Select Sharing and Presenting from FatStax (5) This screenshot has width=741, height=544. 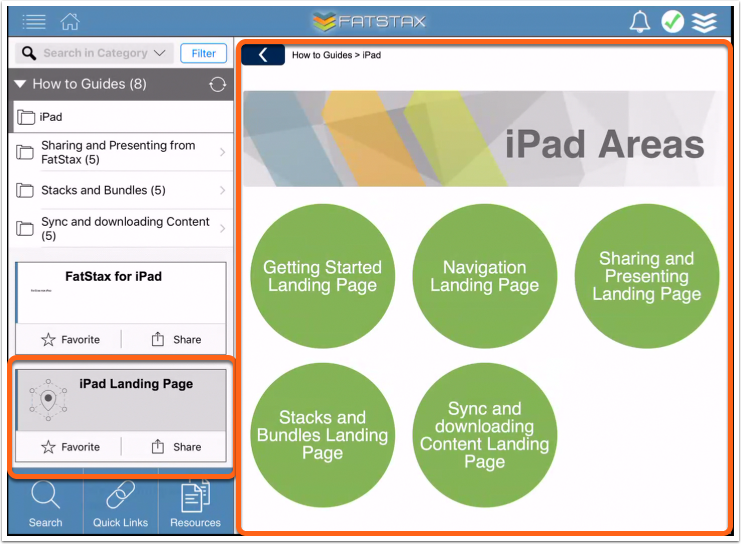click(122, 152)
